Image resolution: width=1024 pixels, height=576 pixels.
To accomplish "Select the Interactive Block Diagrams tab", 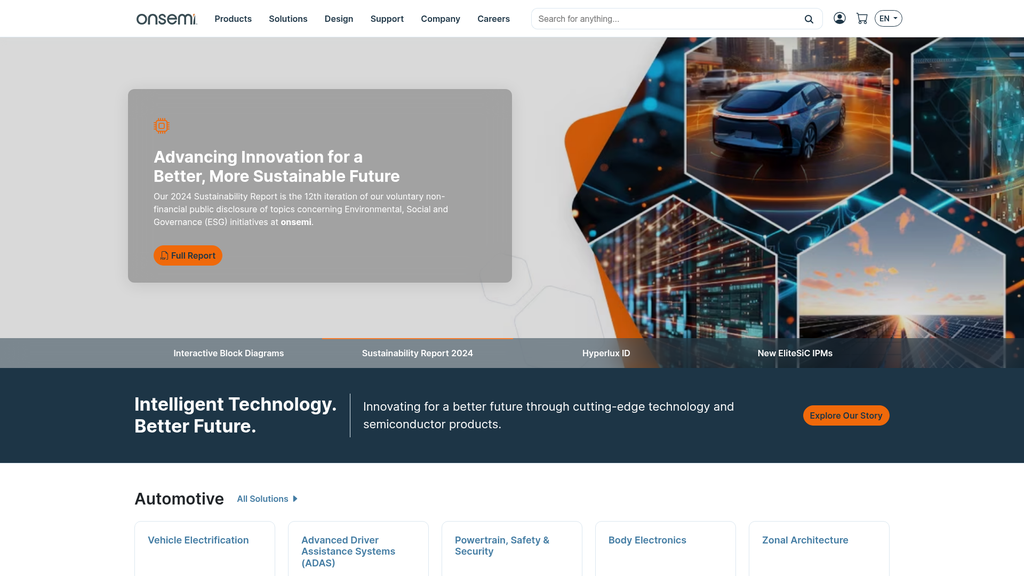I will [x=229, y=353].
